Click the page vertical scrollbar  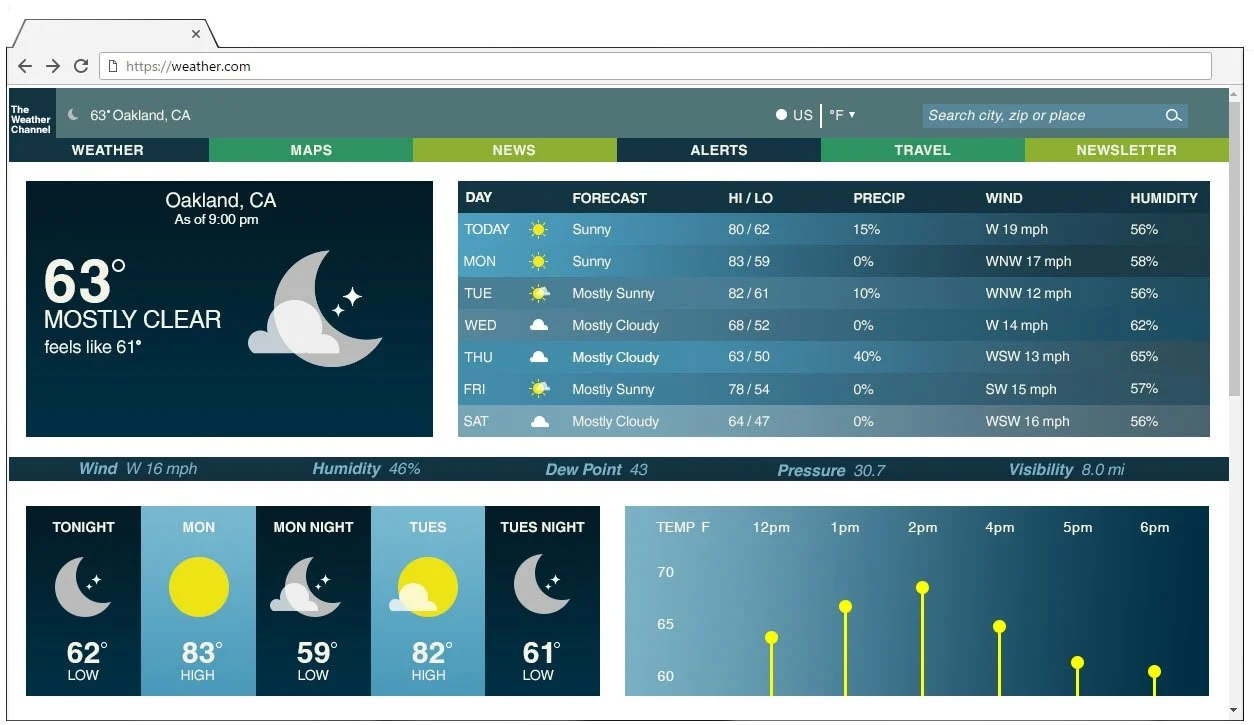[x=1236, y=250]
